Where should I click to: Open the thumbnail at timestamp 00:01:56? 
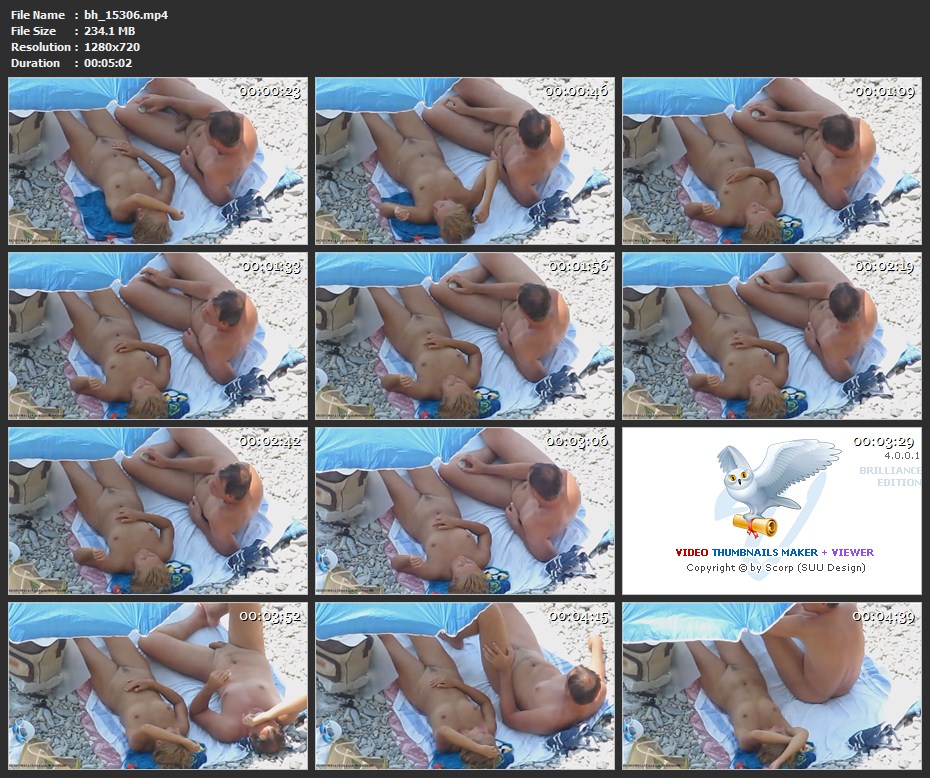point(465,336)
